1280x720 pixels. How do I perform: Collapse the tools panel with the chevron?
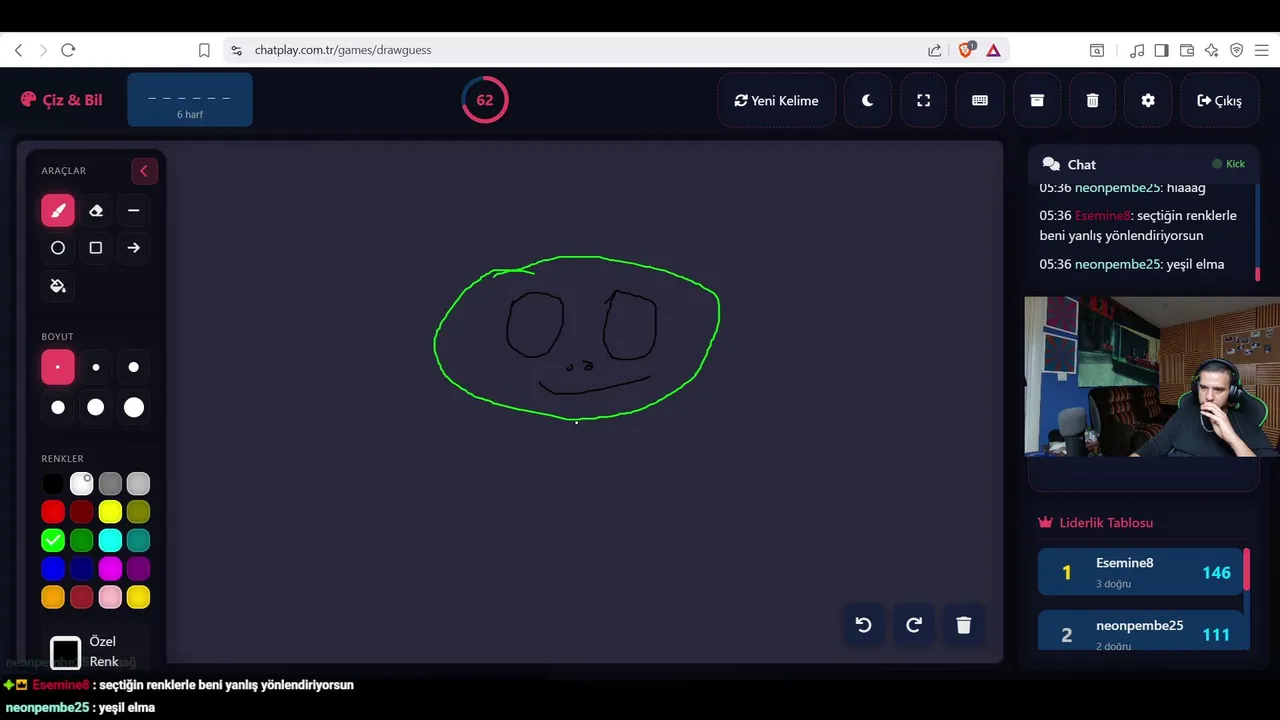(144, 171)
